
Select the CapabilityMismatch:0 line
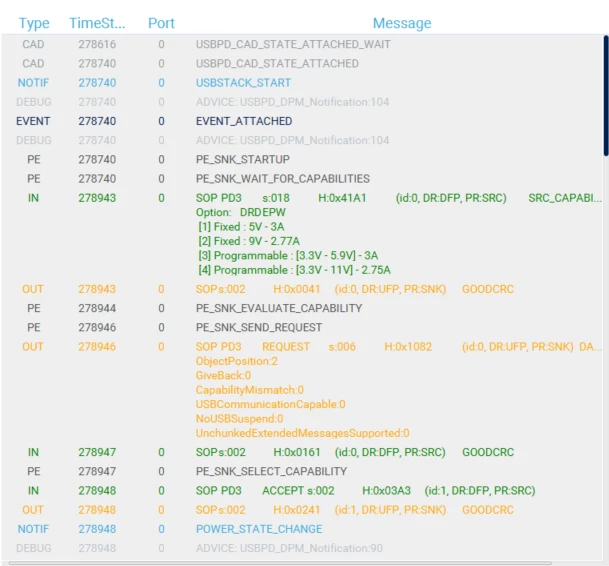(x=250, y=390)
